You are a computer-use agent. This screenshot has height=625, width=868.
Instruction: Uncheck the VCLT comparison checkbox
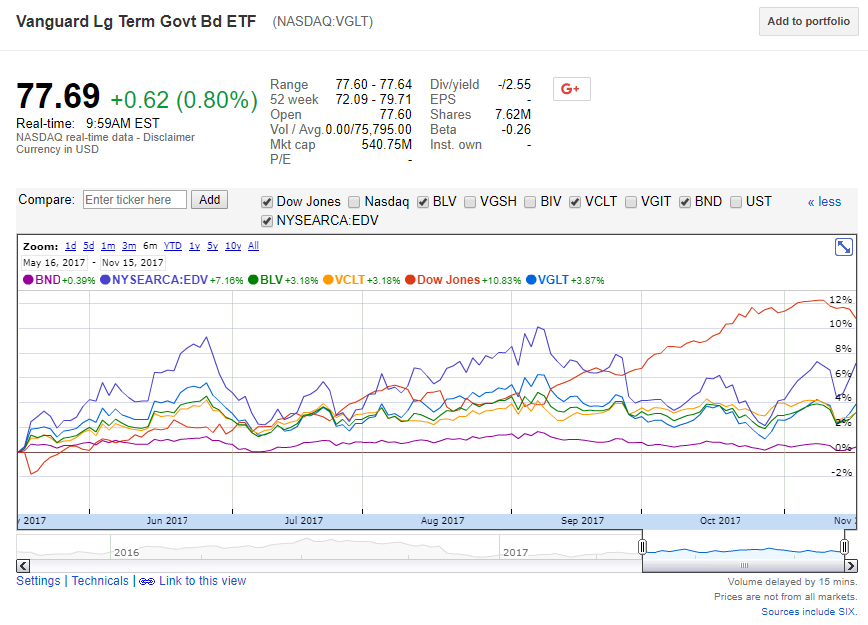pos(575,202)
